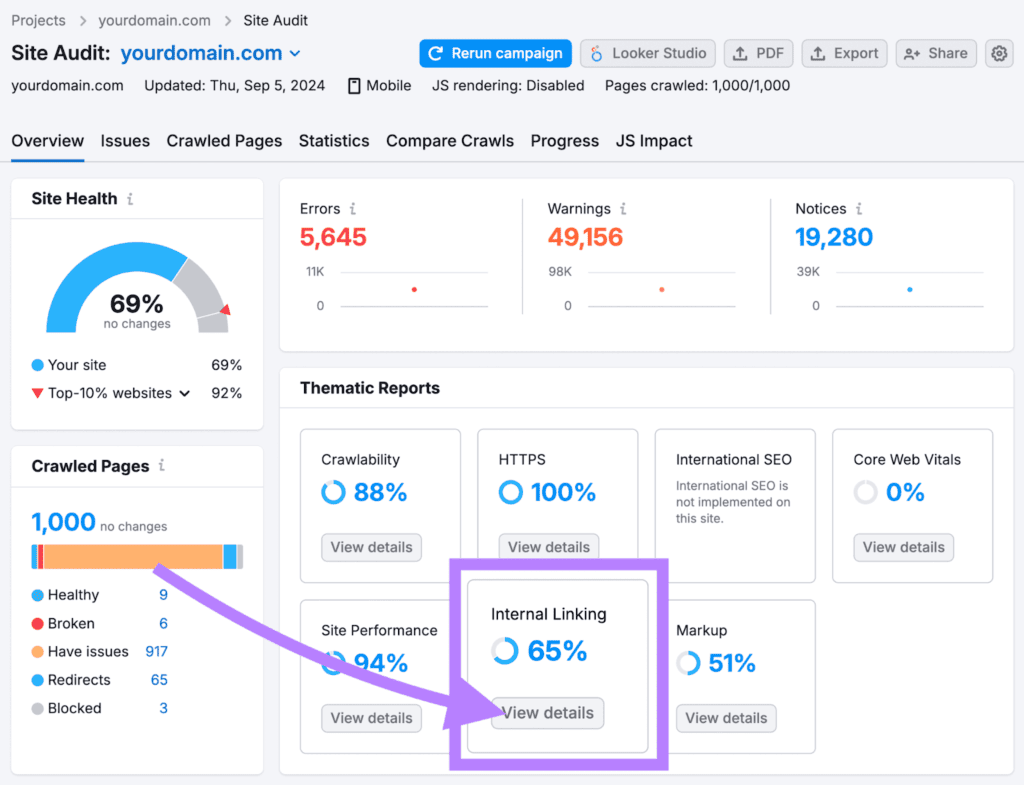Click the Have issues count 917

[x=156, y=652]
